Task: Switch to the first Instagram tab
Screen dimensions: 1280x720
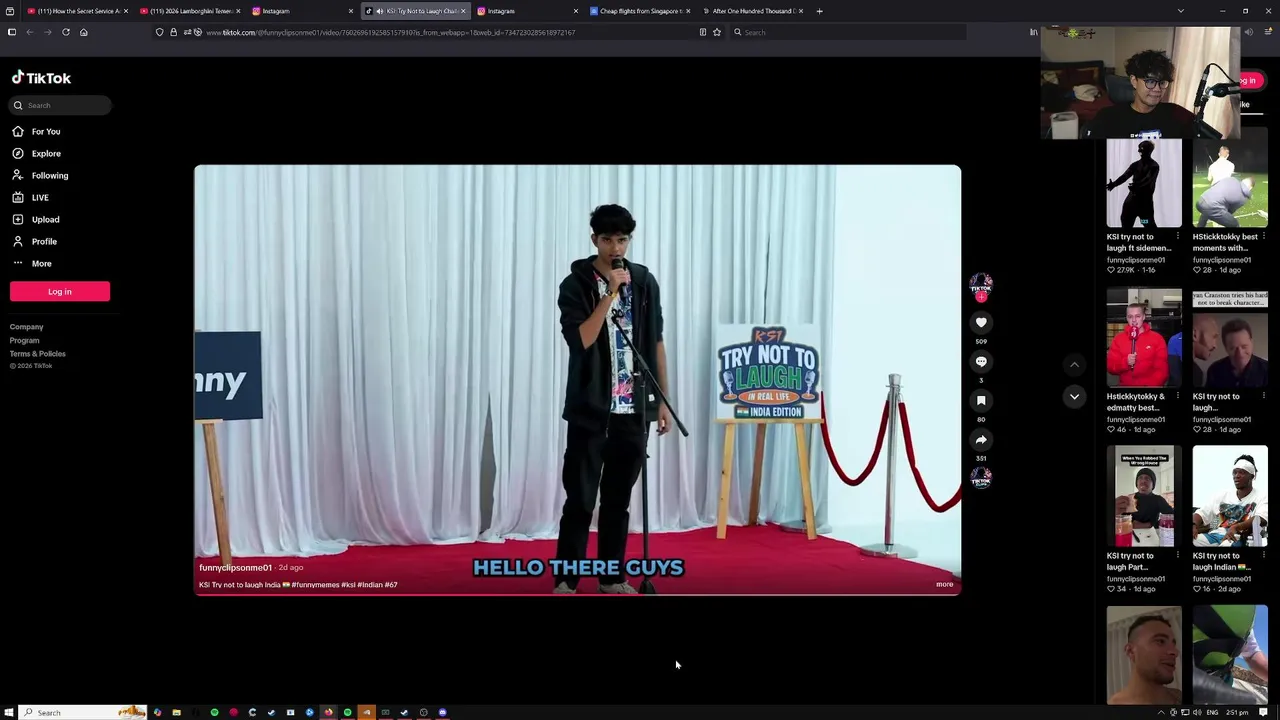Action: coord(300,11)
